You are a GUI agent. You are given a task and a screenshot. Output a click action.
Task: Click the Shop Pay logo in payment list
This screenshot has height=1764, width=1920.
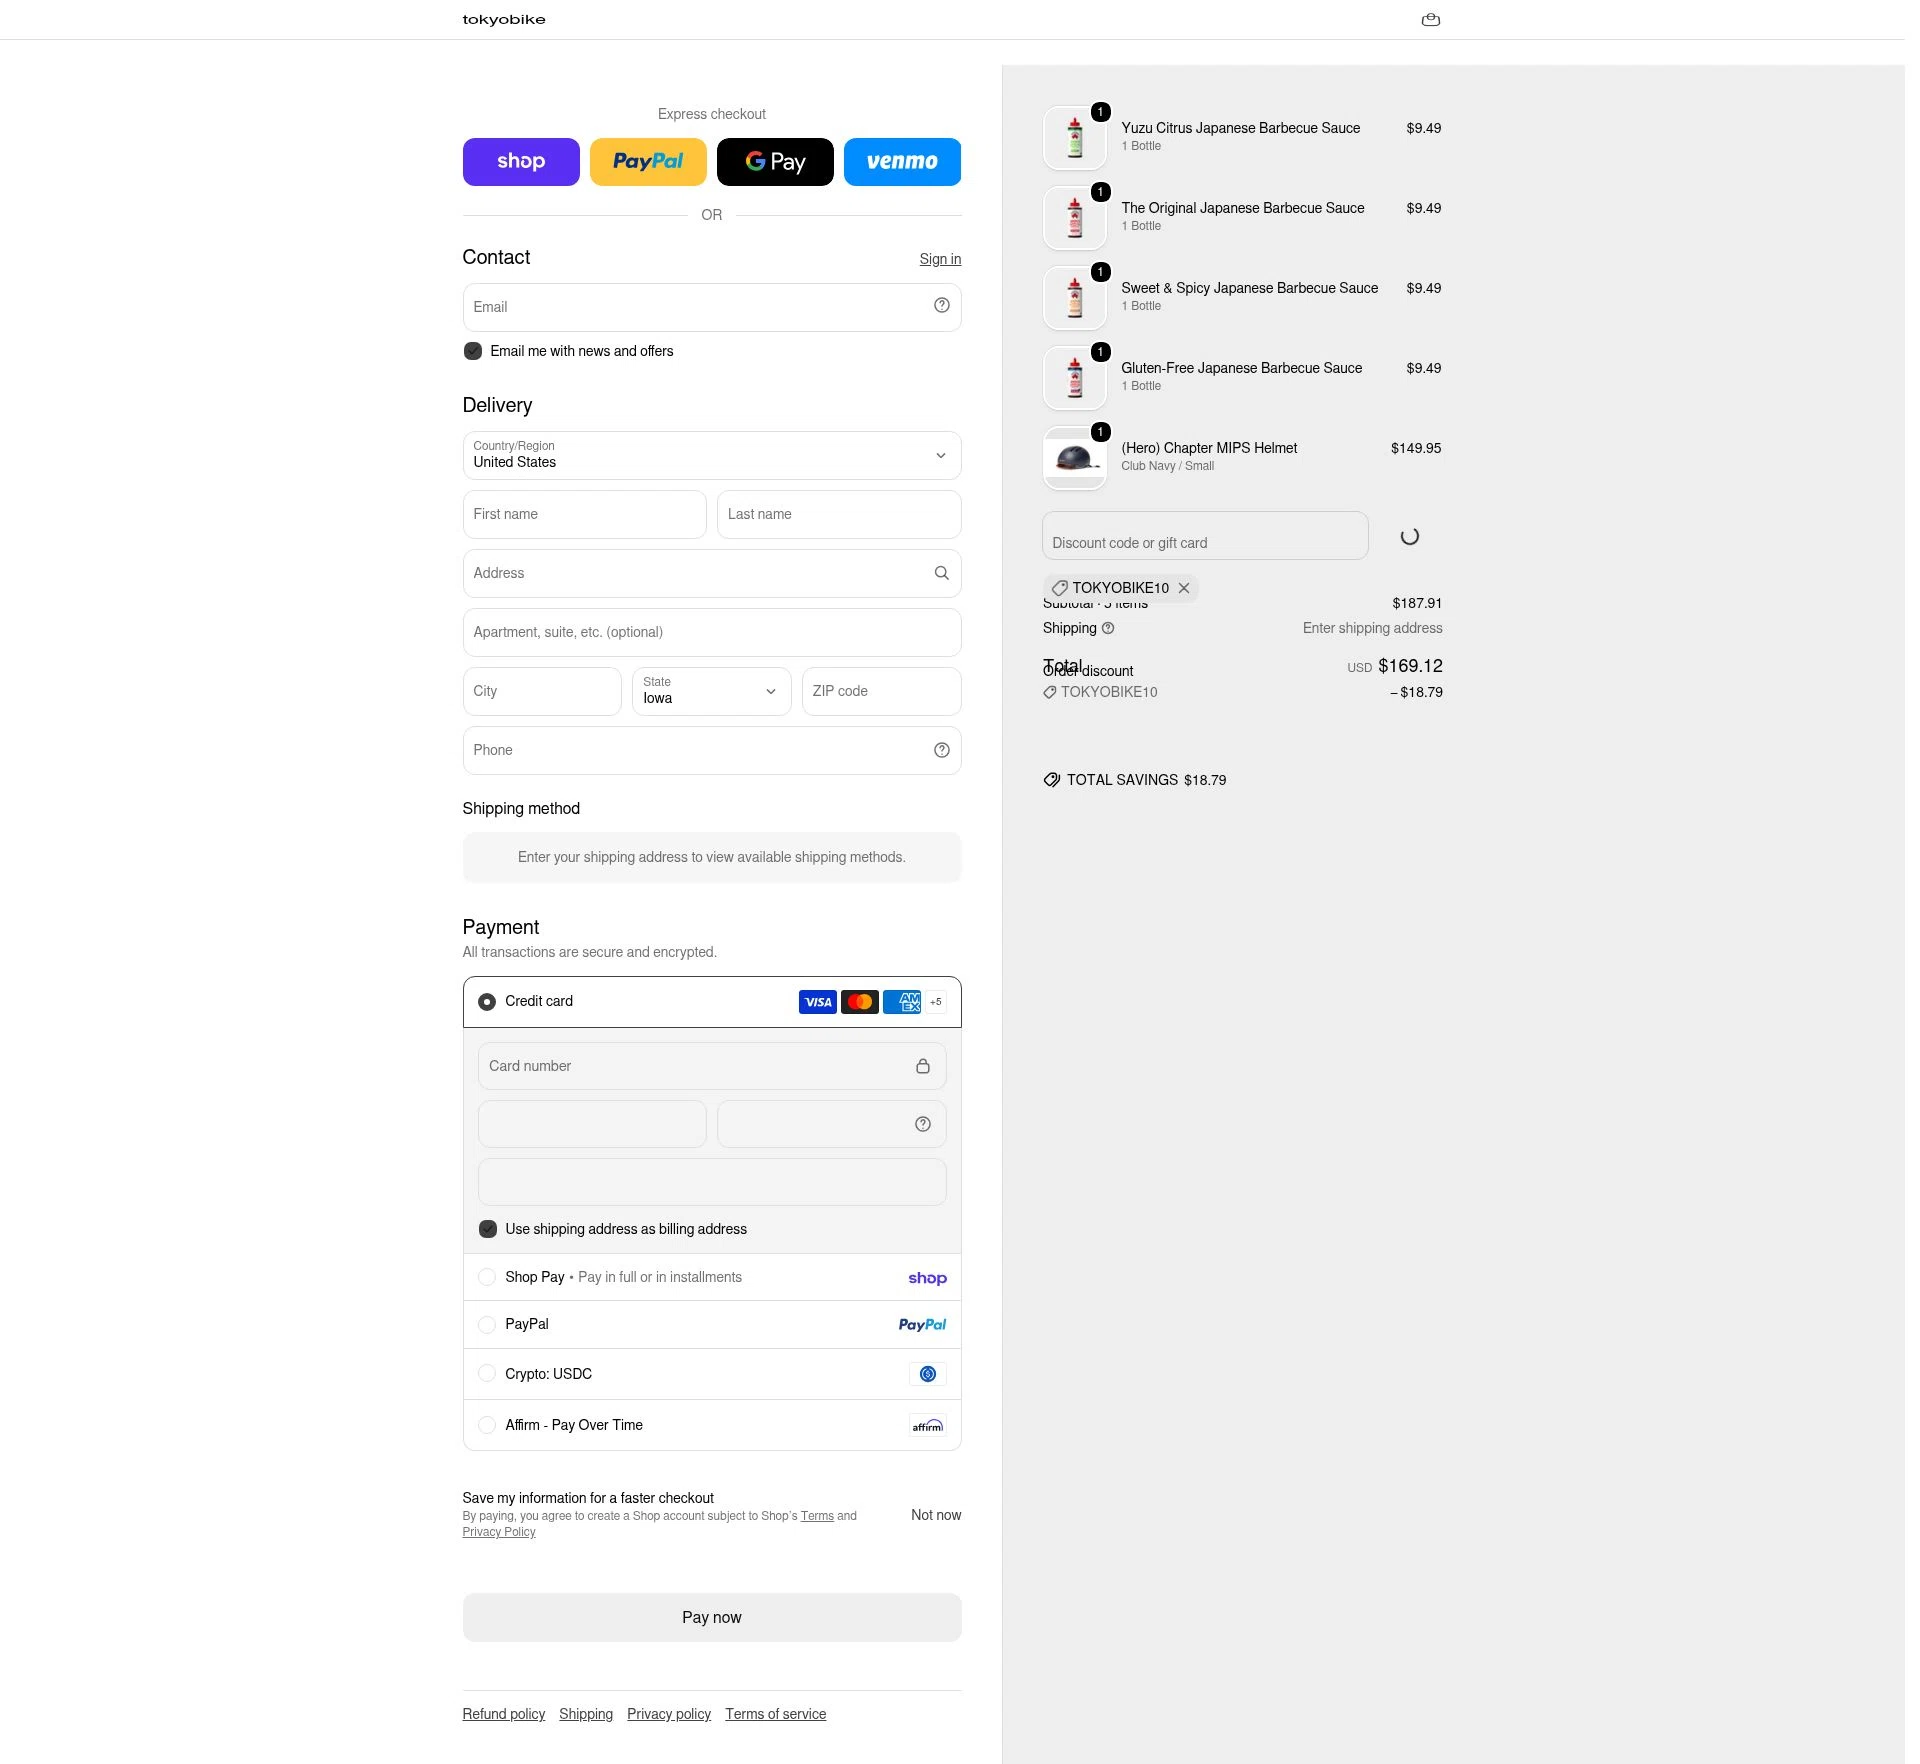click(928, 1278)
